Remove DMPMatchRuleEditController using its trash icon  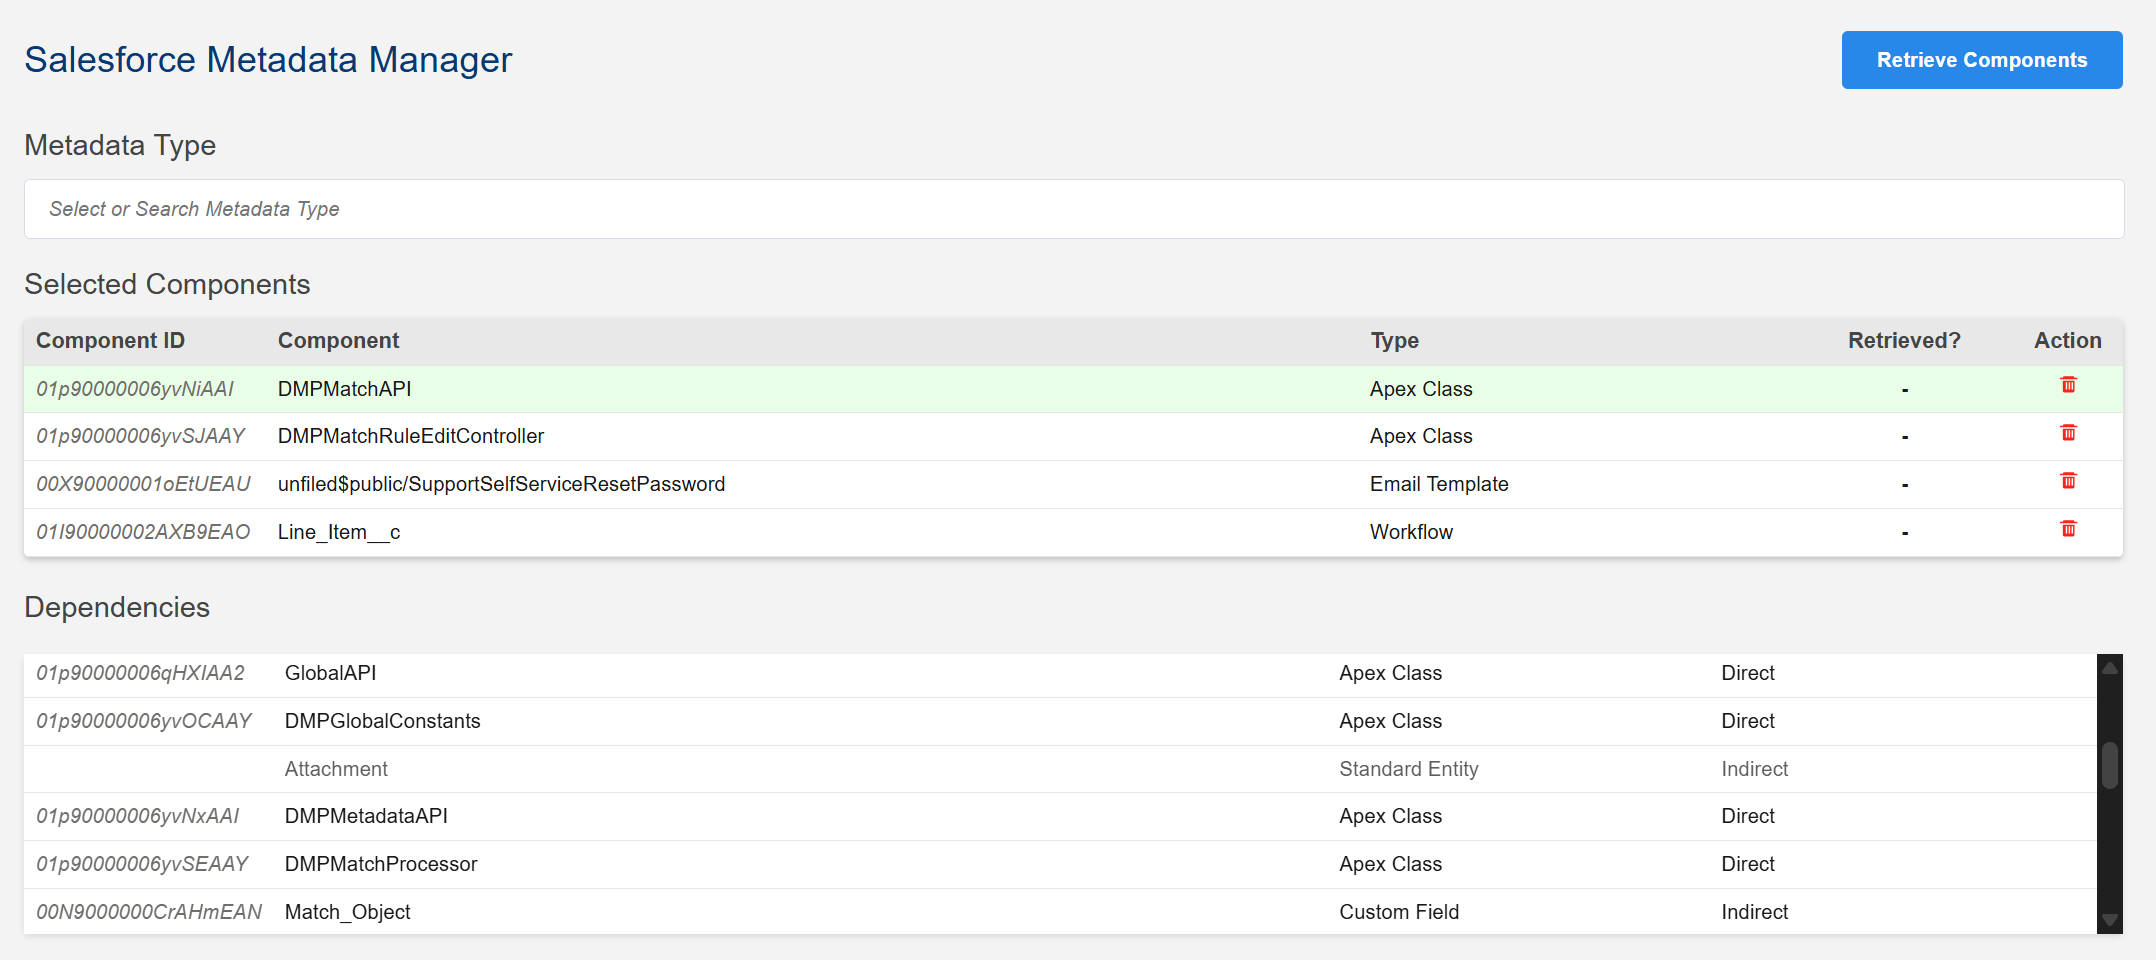[2068, 433]
